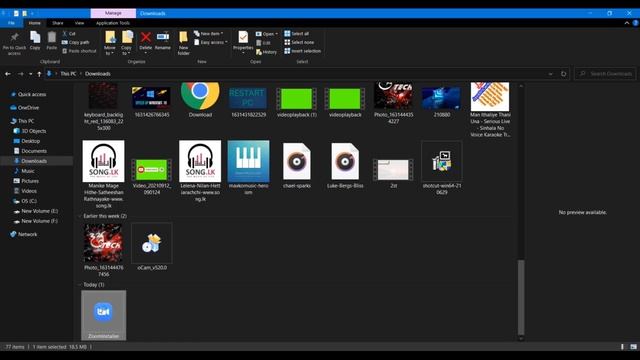Go back with the Back arrow
Screen dimensions: 640x360
pyautogui.click(x=8, y=74)
